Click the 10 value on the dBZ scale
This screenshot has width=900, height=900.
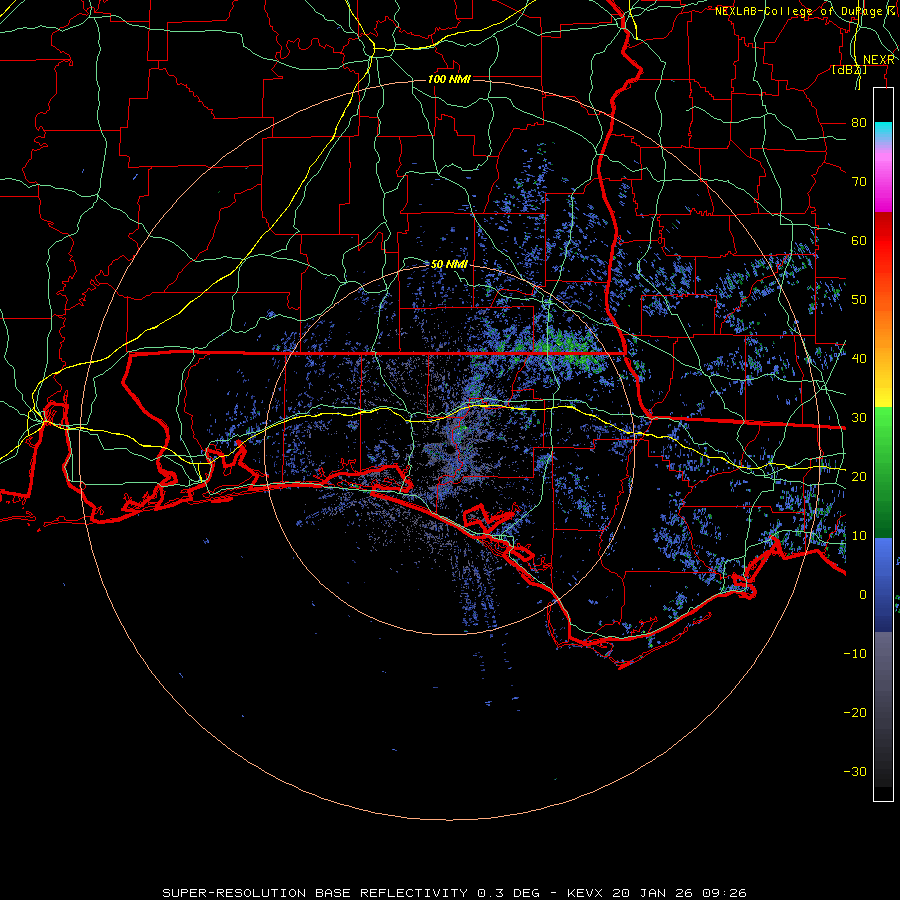[859, 536]
